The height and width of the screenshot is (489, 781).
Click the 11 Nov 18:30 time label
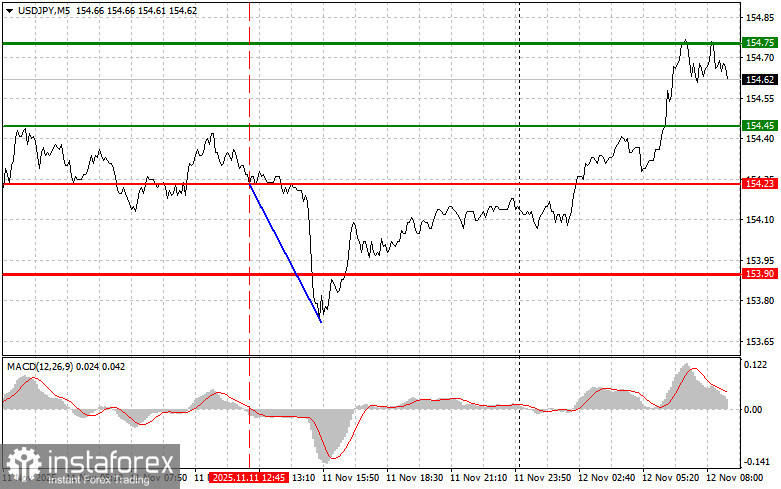414,478
